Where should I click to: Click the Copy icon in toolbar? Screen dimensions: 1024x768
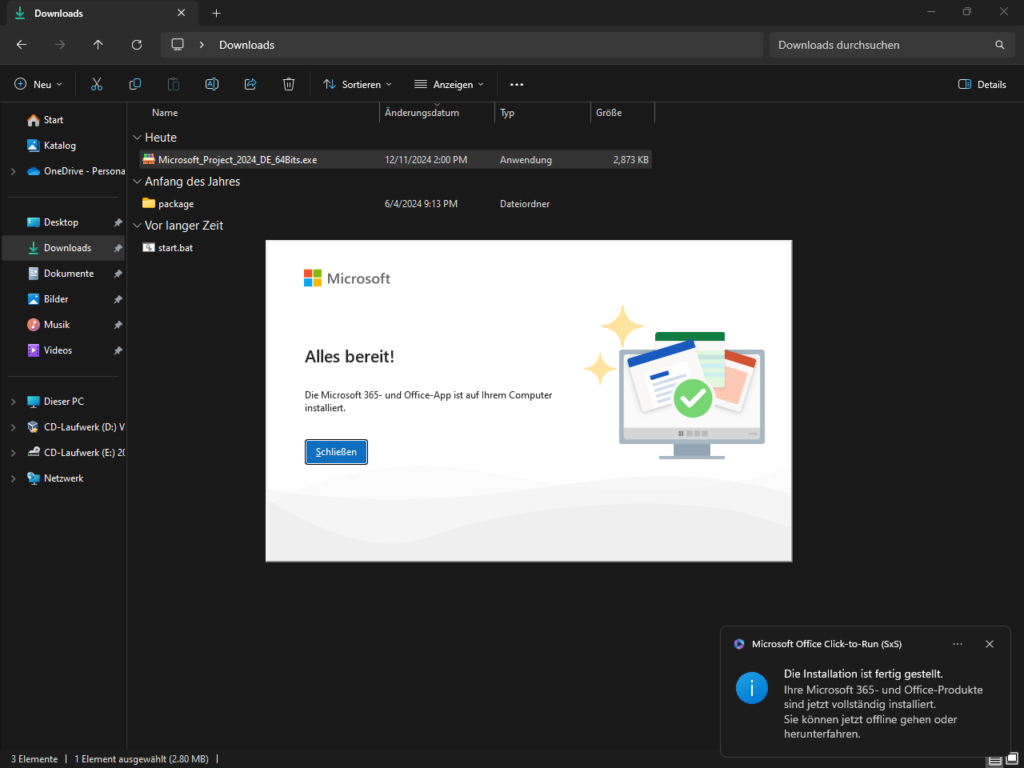pos(135,84)
